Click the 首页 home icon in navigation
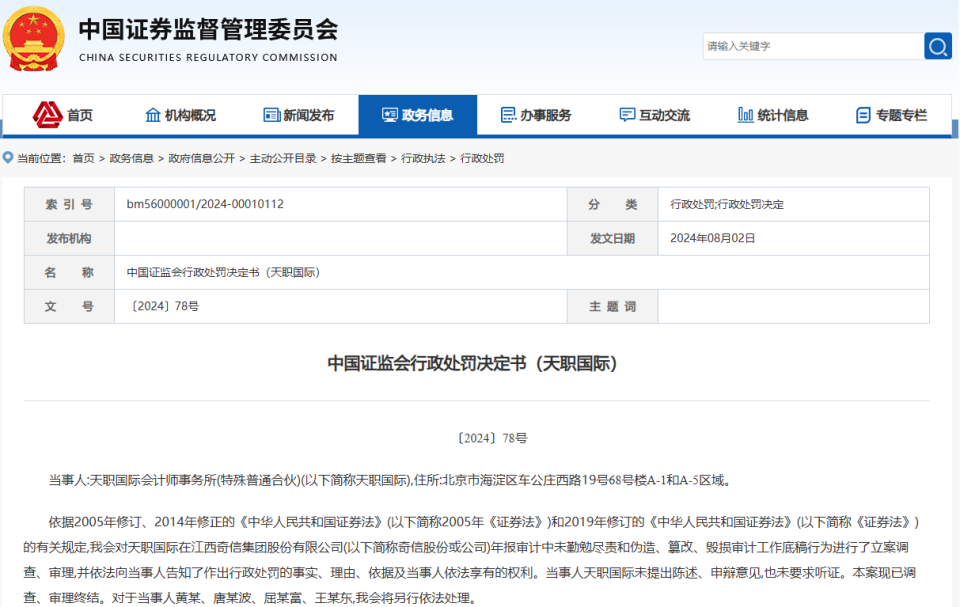The width and height of the screenshot is (960, 607). pos(47,113)
